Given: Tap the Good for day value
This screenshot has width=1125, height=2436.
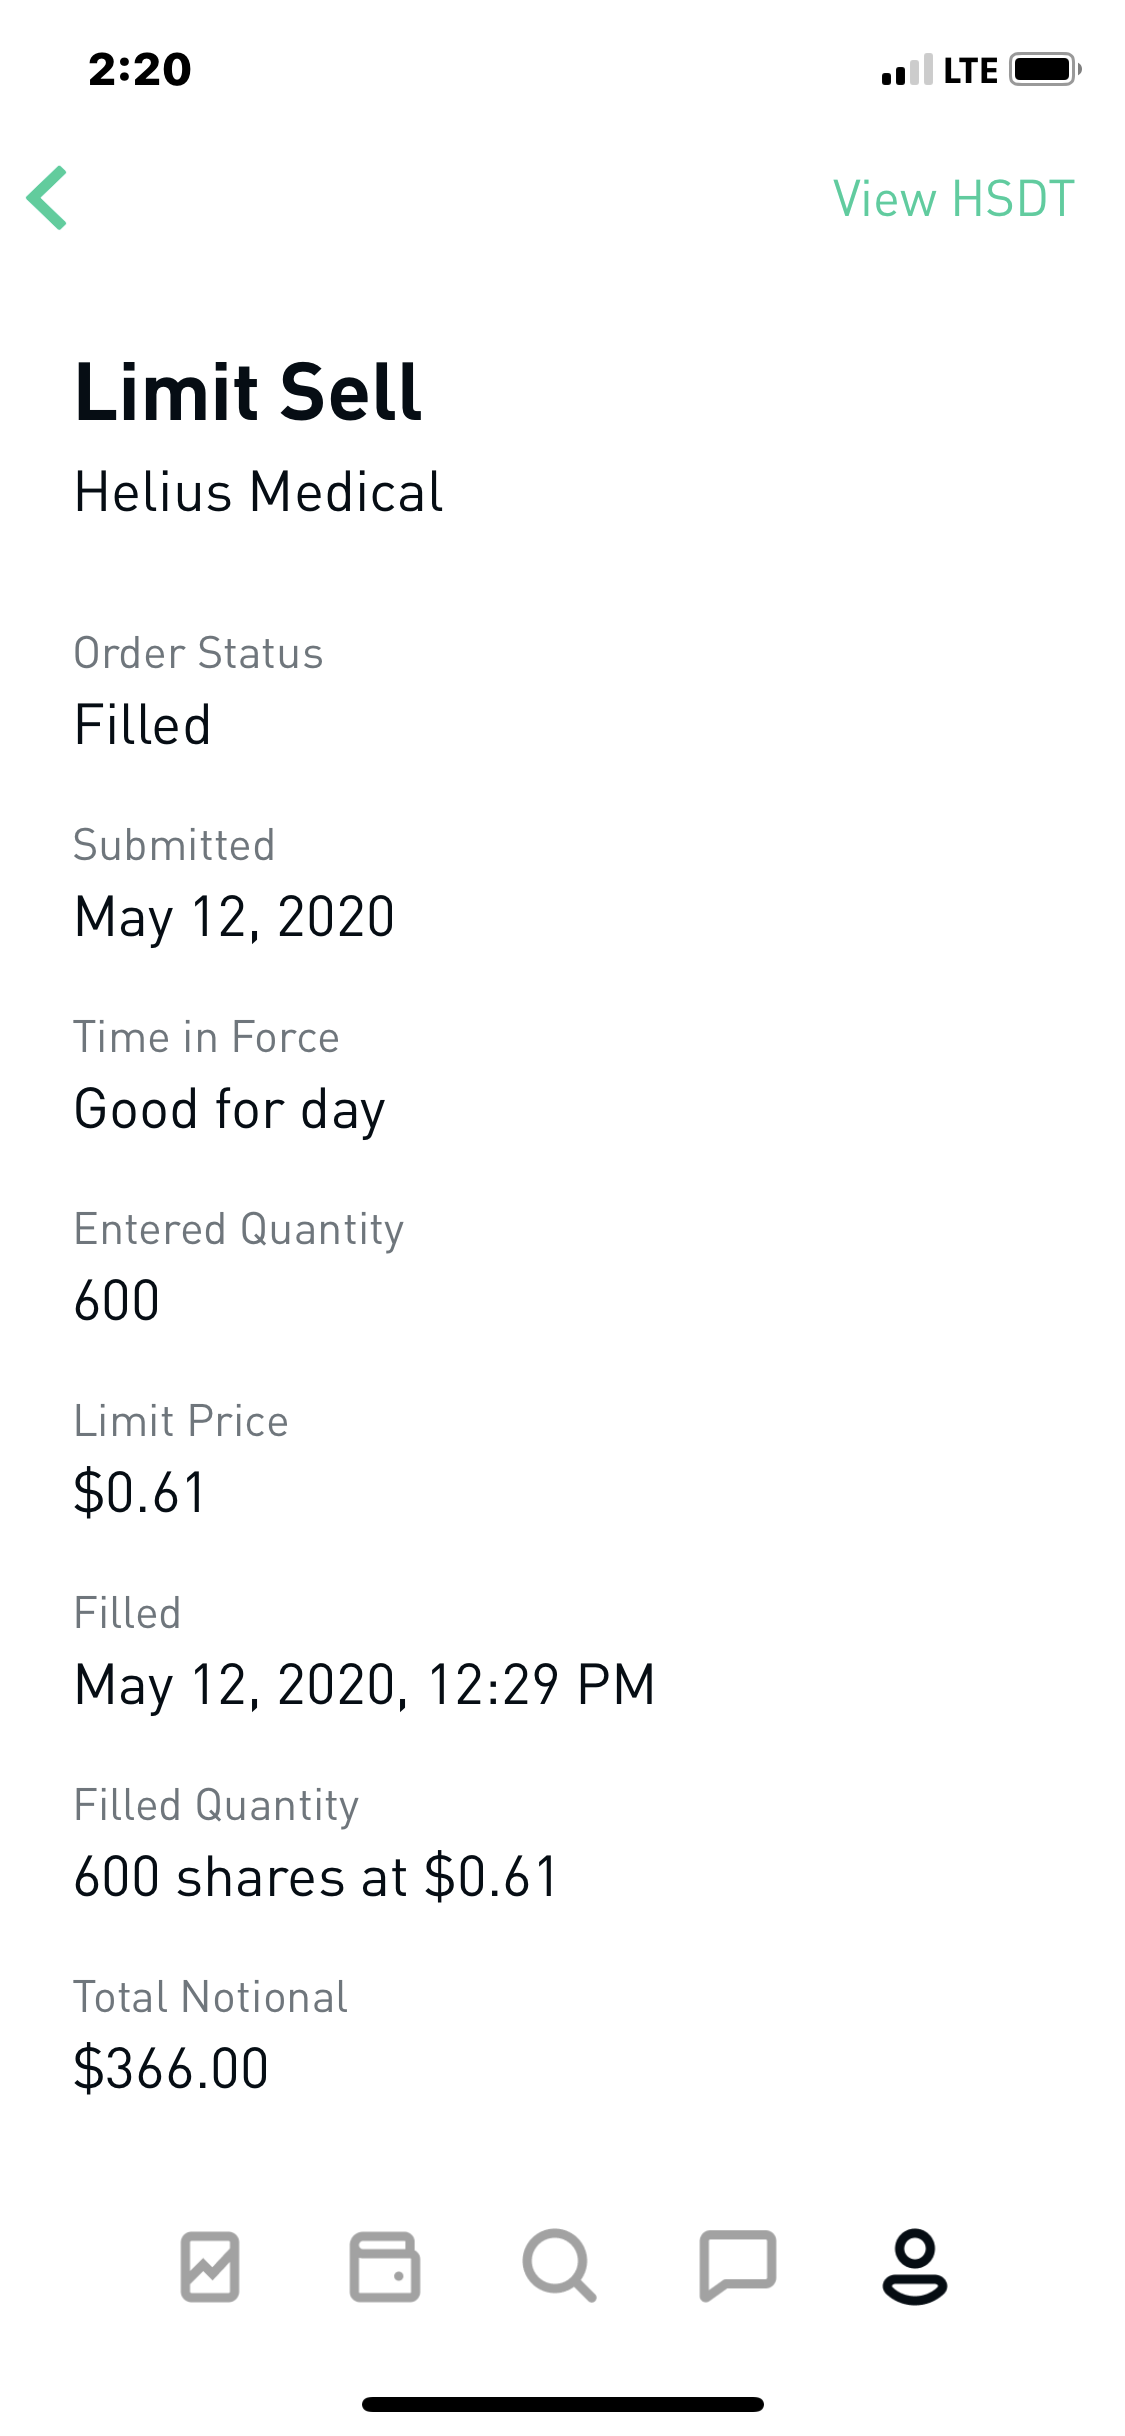Looking at the screenshot, I should 230,1110.
